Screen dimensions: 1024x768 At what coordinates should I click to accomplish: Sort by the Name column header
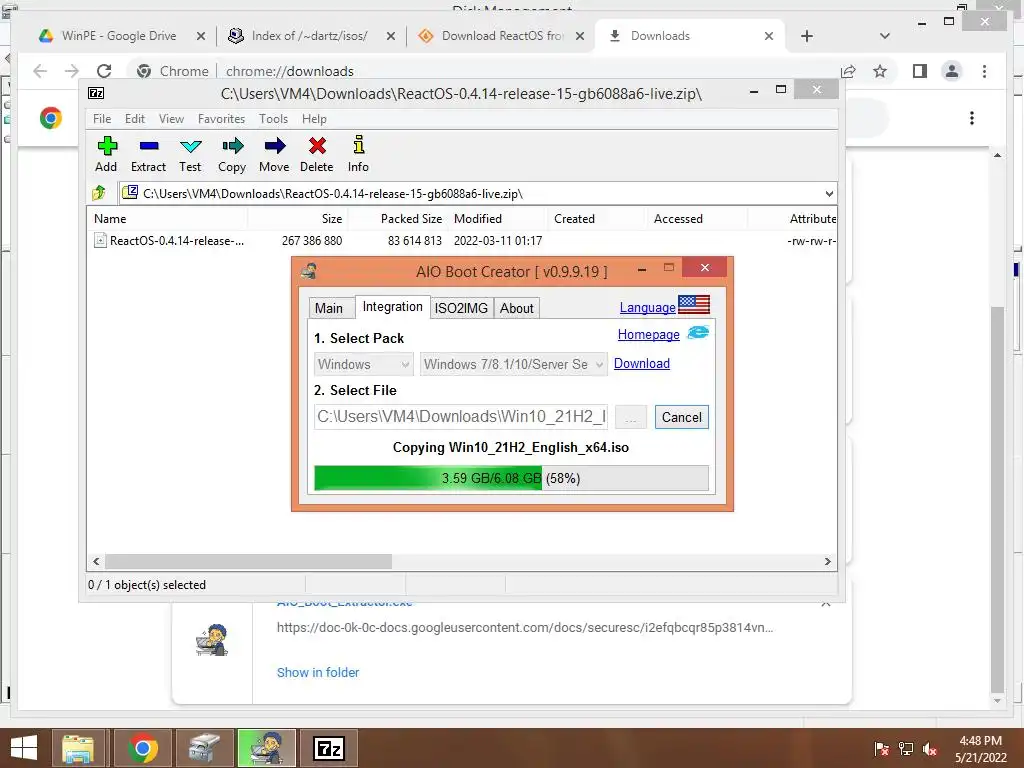[x=167, y=219]
